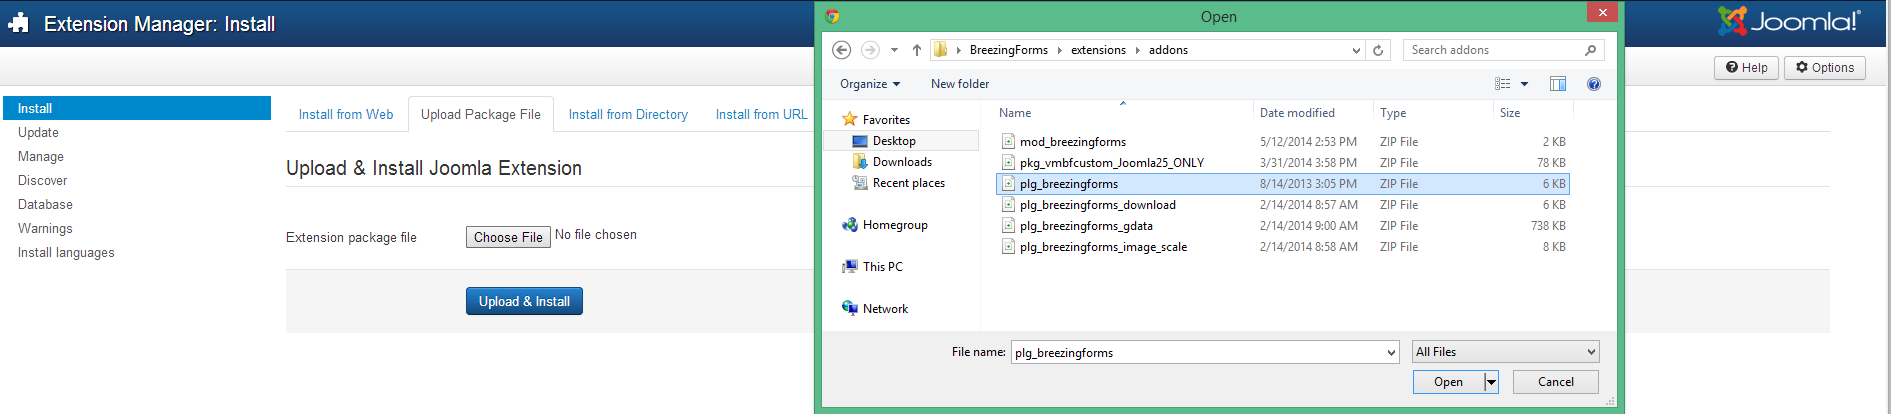Open This PC in the navigation pane
The width and height of the screenshot is (1891, 414).
coord(882,267)
